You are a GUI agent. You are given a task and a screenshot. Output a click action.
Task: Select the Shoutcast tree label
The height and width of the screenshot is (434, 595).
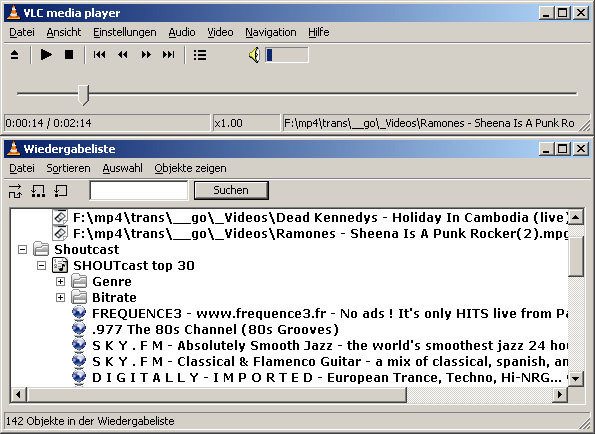coord(87,250)
